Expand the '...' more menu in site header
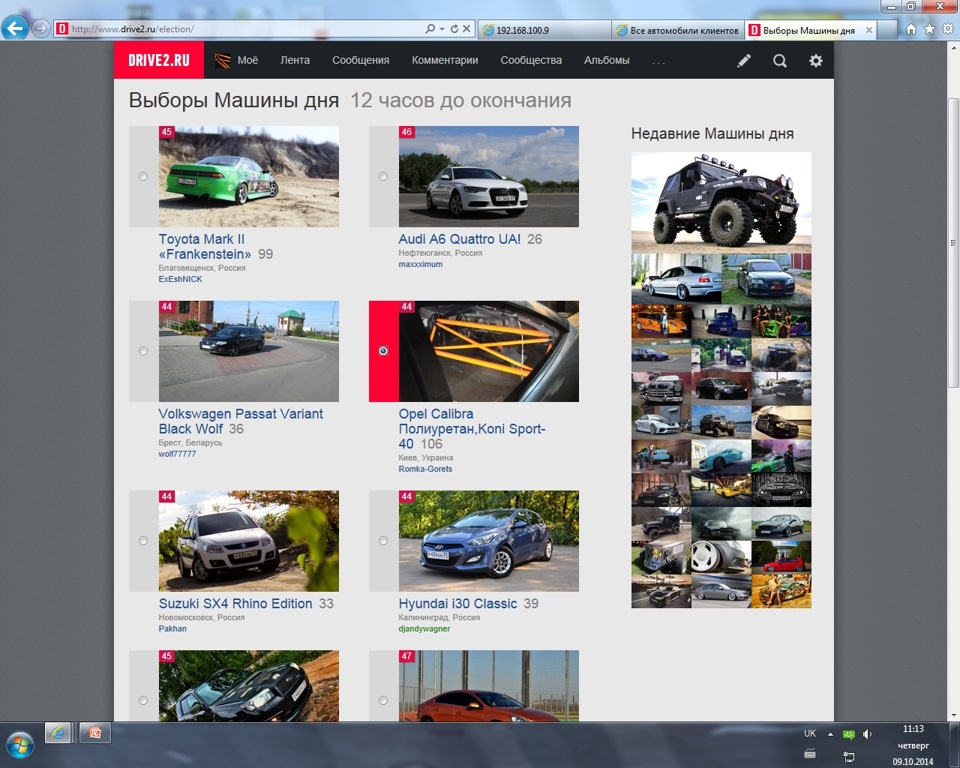The height and width of the screenshot is (768, 960). pos(659,61)
